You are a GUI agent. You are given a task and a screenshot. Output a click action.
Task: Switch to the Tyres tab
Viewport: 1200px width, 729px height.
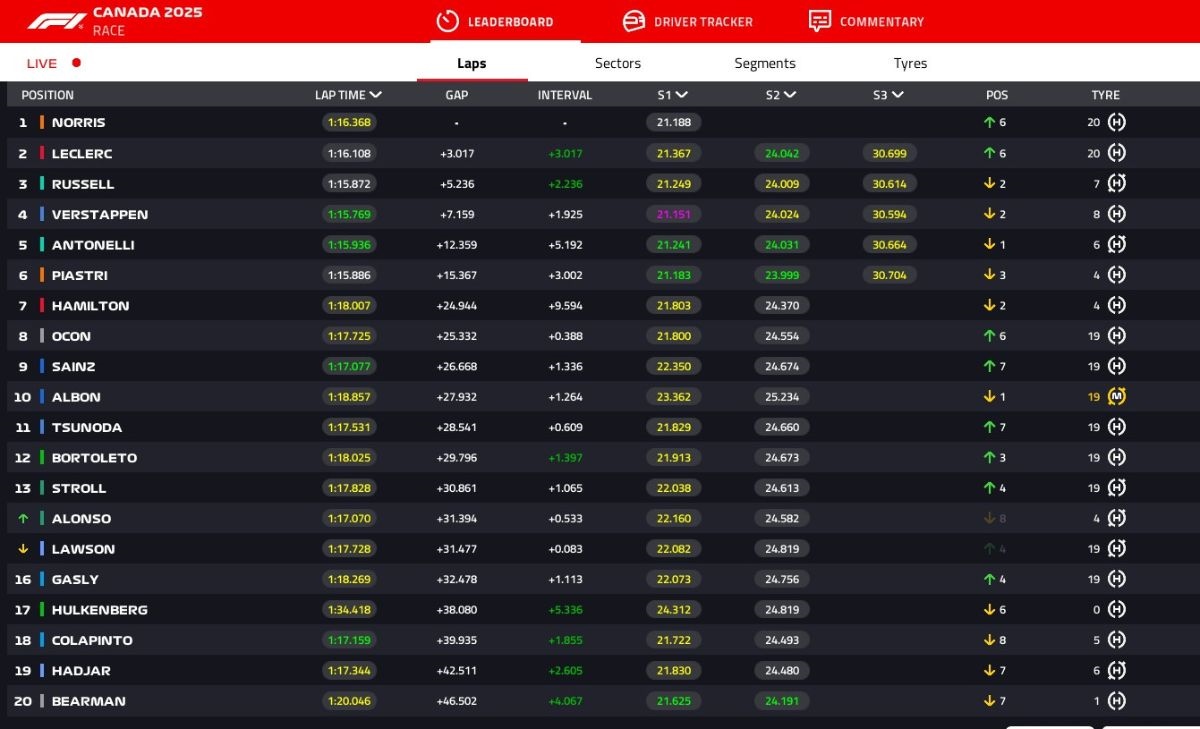pos(910,63)
